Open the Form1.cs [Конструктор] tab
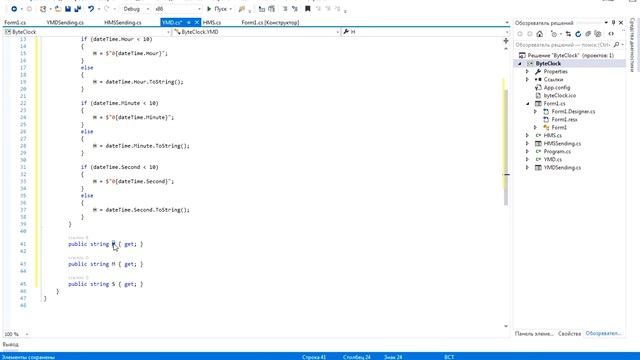640x360 pixels. pyautogui.click(x=270, y=22)
